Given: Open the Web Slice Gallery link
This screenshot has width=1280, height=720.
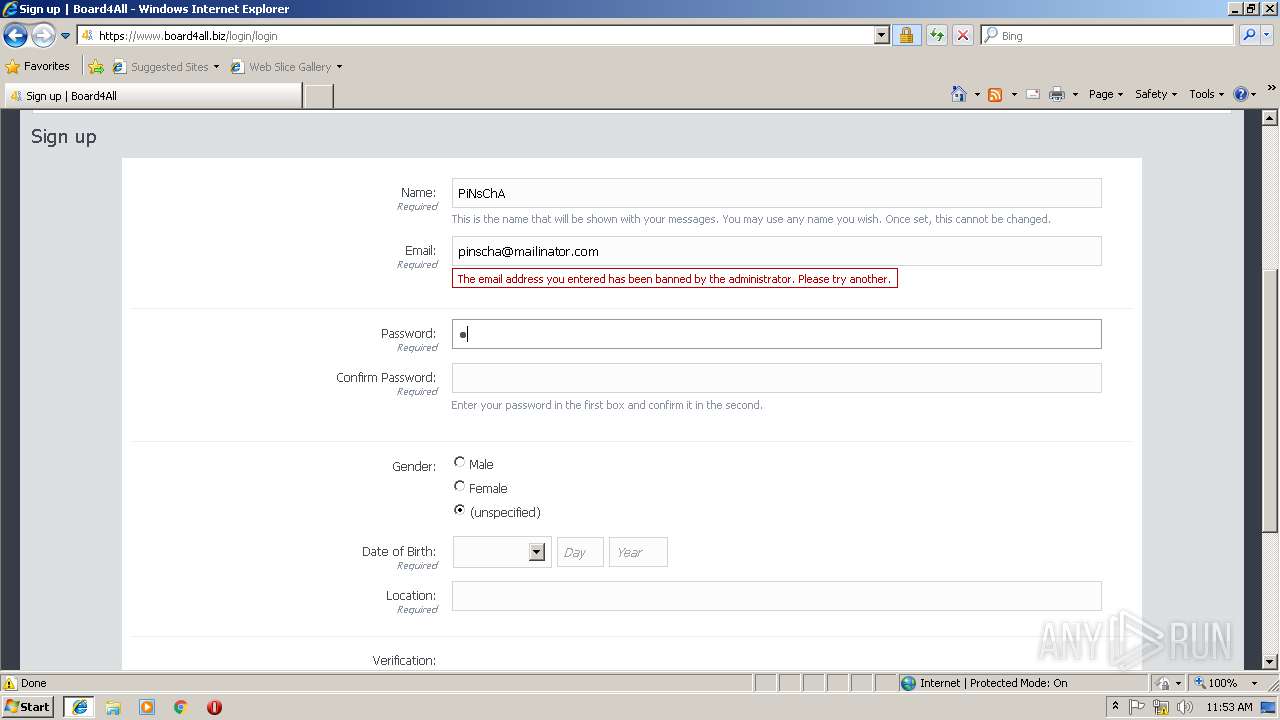Looking at the screenshot, I should [x=281, y=67].
